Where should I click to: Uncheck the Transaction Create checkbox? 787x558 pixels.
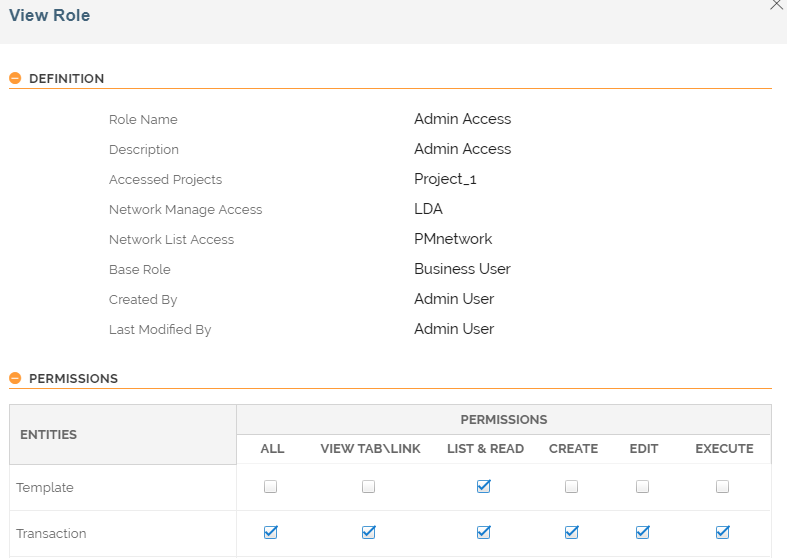(571, 533)
